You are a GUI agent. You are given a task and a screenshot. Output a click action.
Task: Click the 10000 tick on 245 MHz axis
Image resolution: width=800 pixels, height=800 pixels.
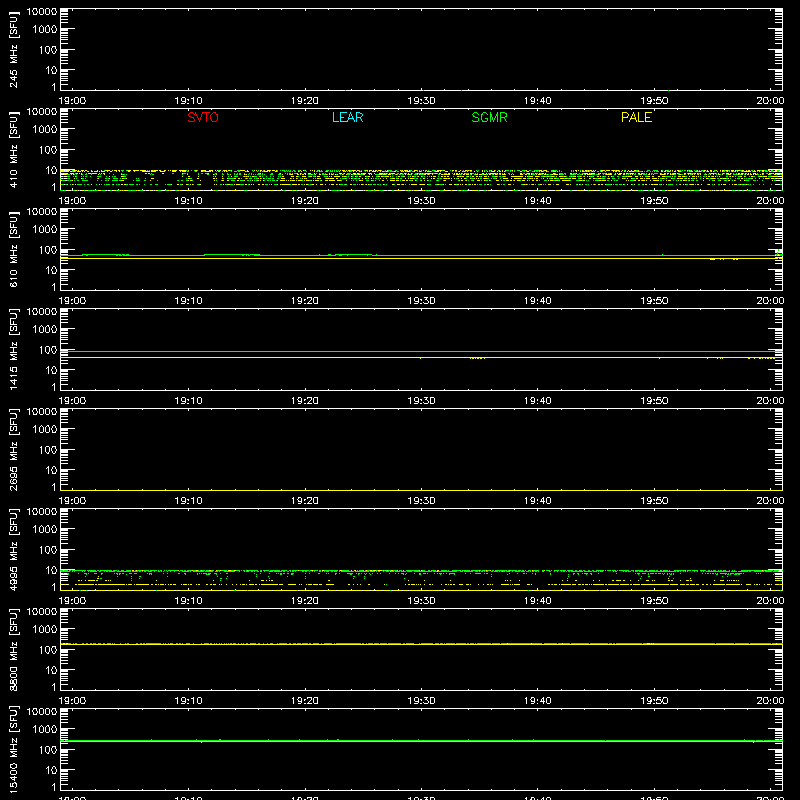[x=42, y=12]
